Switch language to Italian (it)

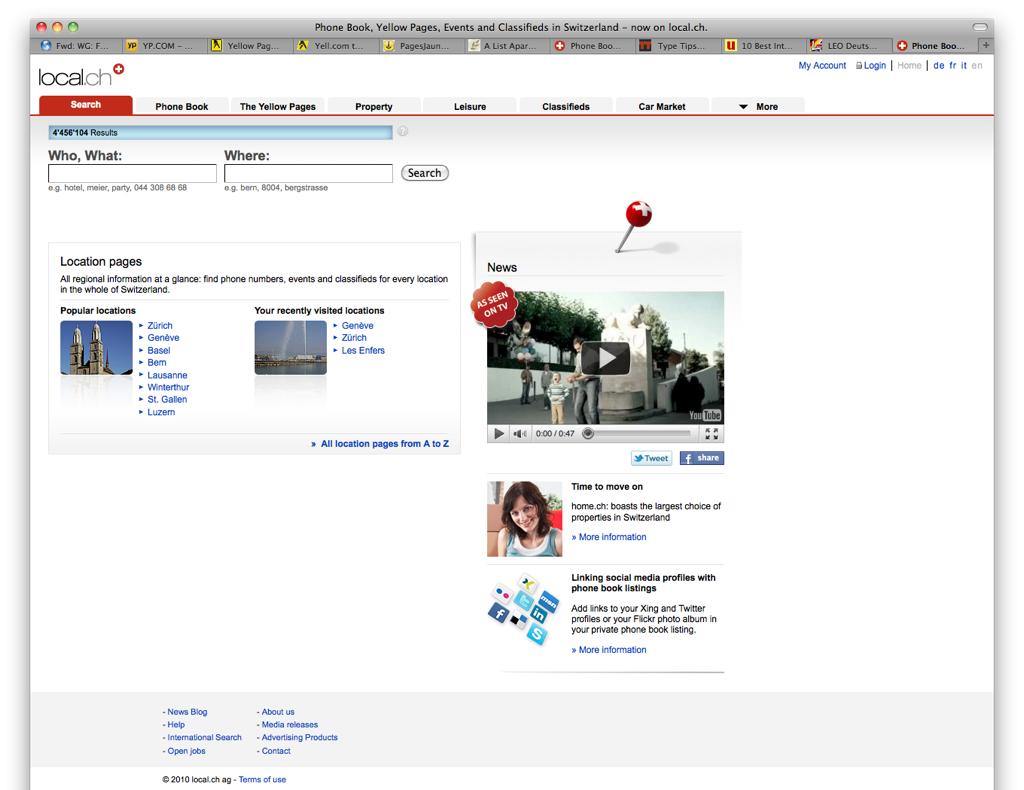click(x=964, y=65)
